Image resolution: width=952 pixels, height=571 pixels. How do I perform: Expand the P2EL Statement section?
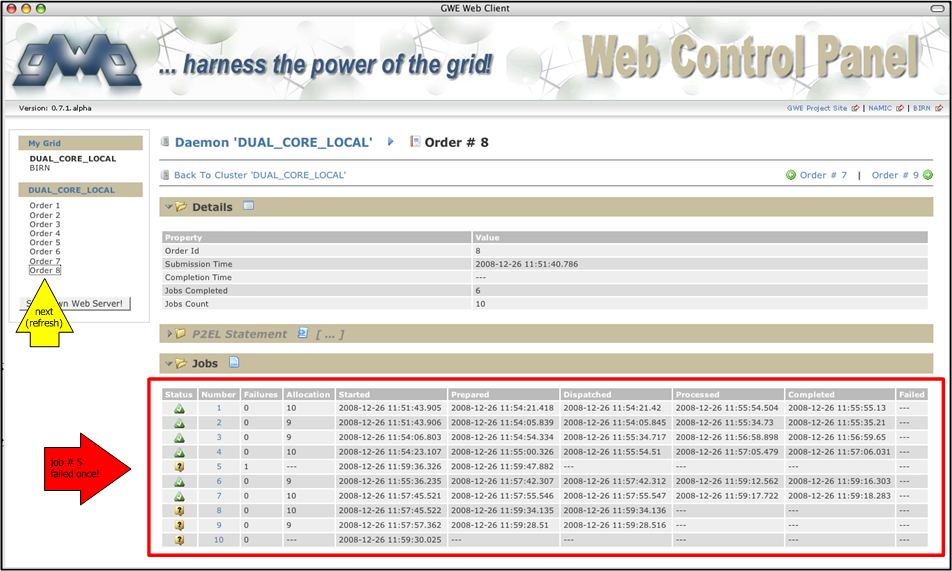point(169,333)
